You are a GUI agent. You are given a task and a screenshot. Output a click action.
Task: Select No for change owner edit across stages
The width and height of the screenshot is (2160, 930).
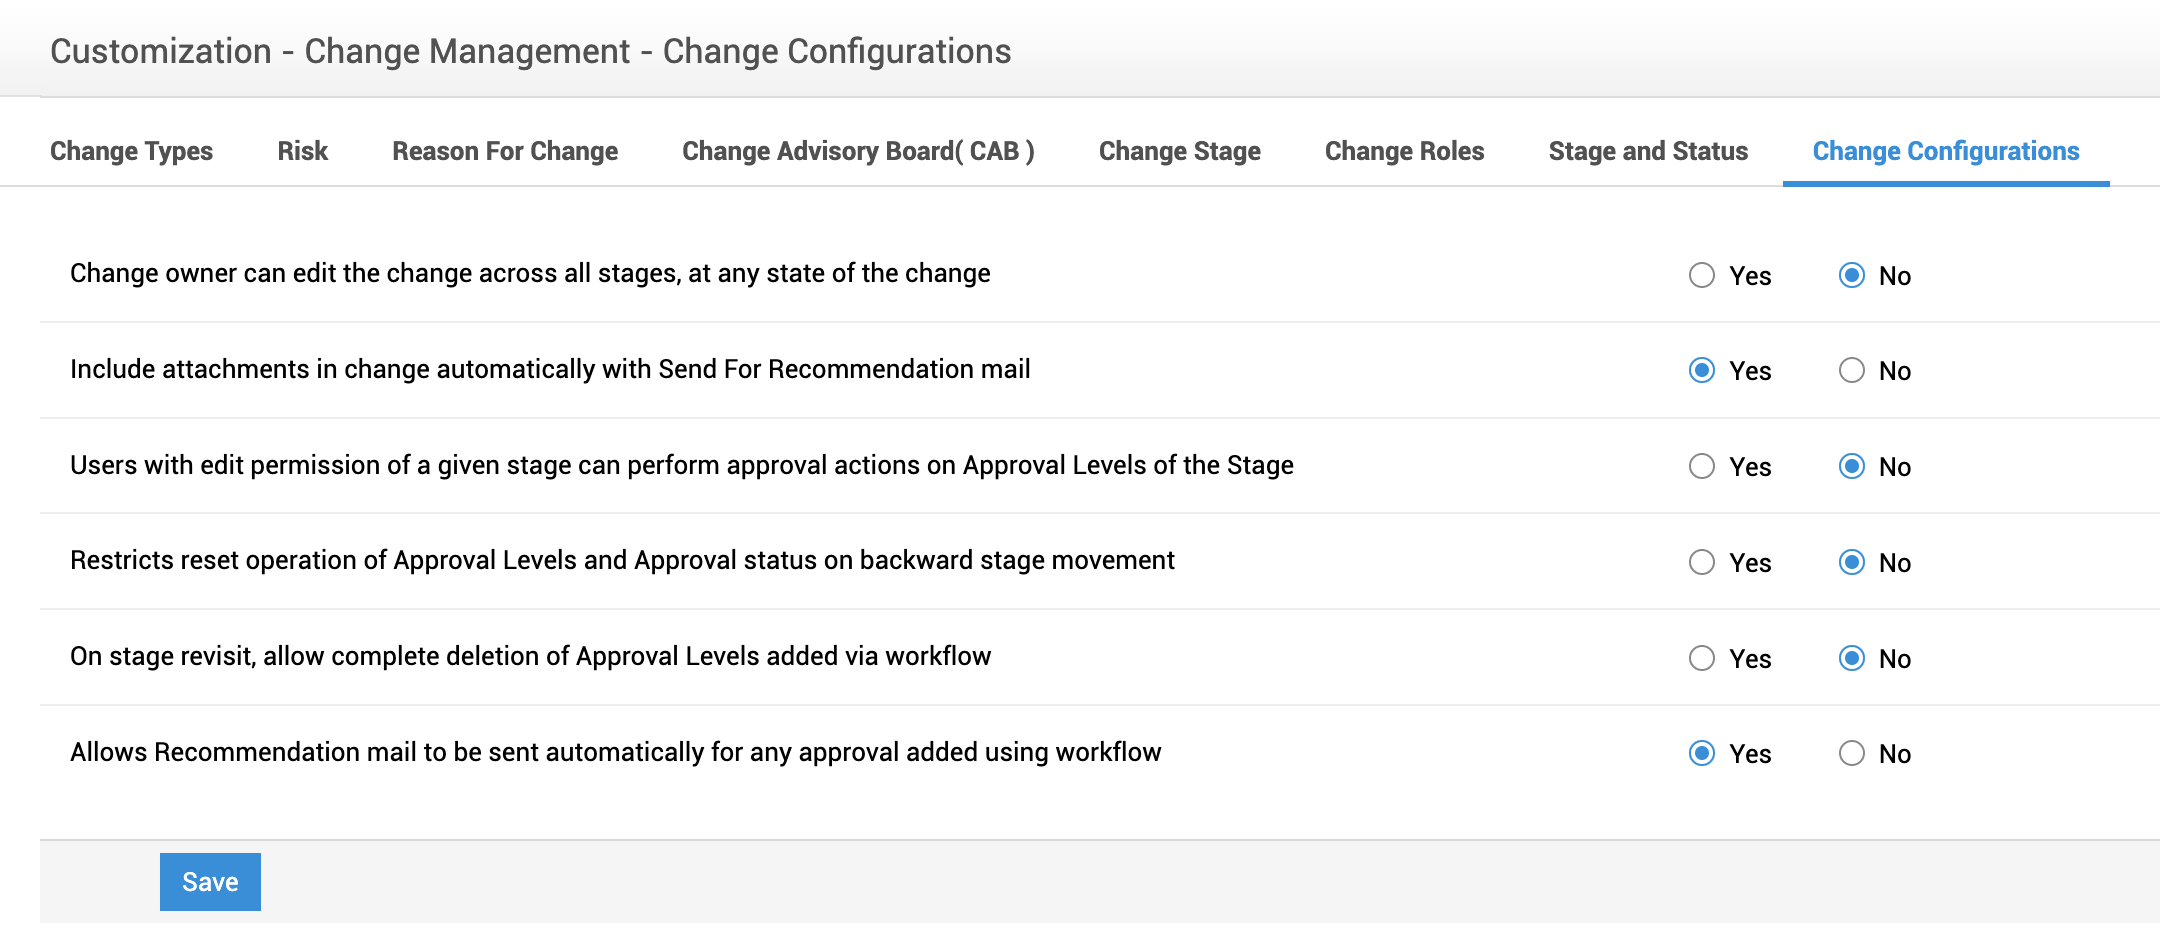point(1851,275)
